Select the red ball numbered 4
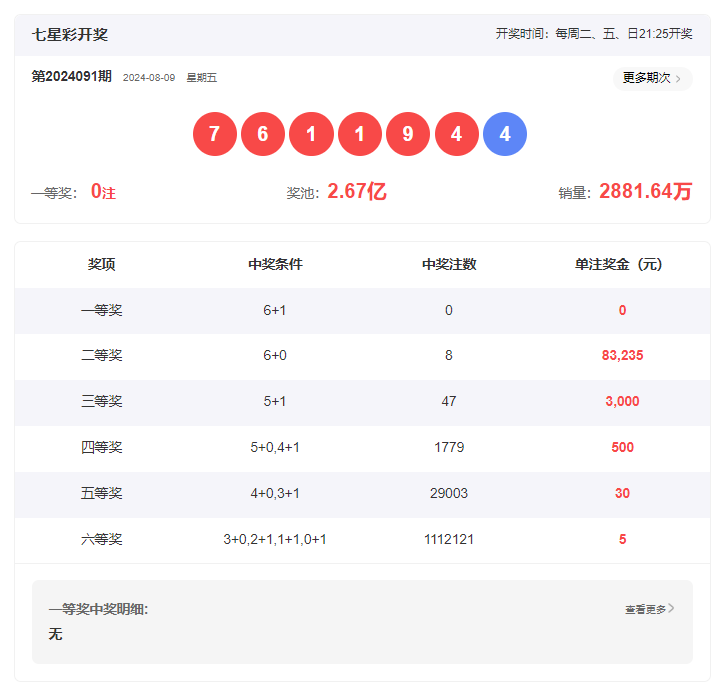715x687 pixels. [x=456, y=135]
